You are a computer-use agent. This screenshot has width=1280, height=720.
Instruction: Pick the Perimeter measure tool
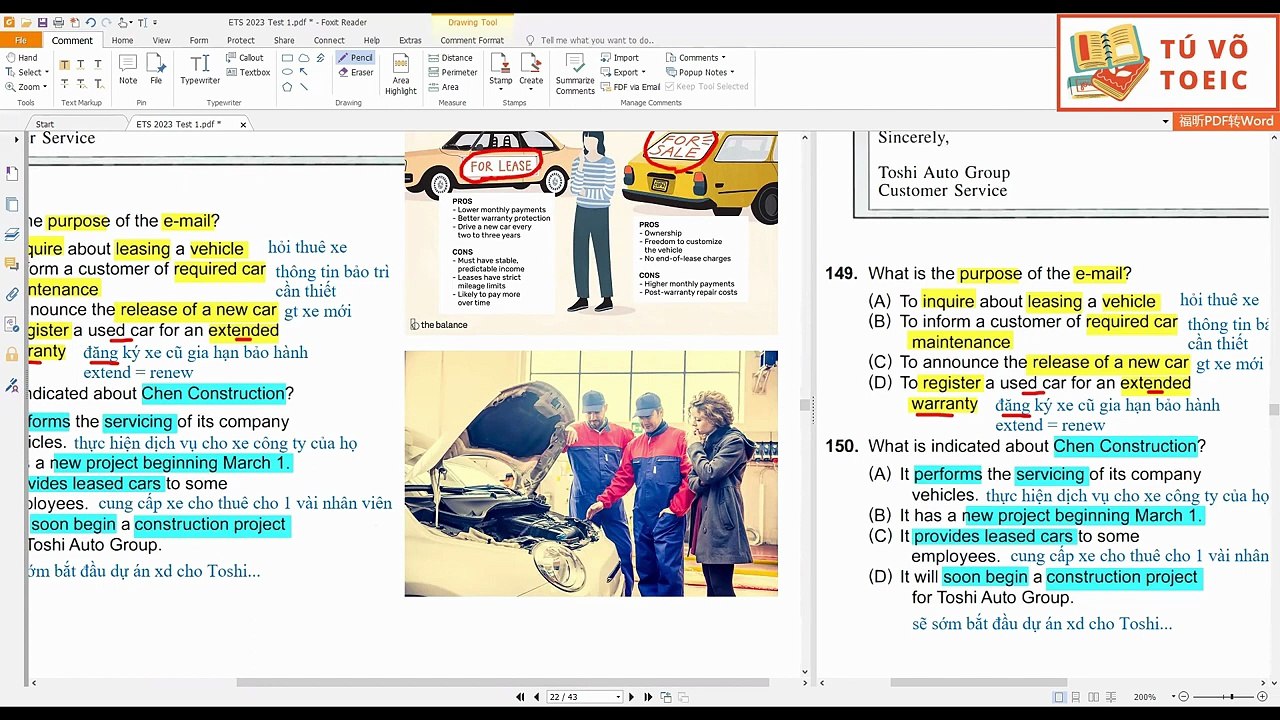click(x=453, y=72)
